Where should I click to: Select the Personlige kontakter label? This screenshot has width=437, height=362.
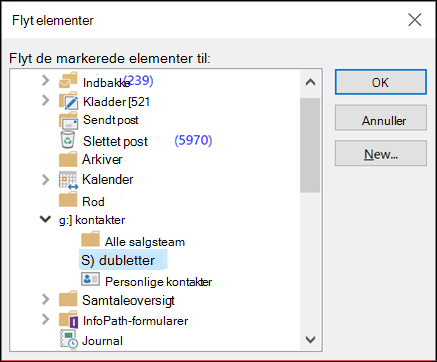159,282
